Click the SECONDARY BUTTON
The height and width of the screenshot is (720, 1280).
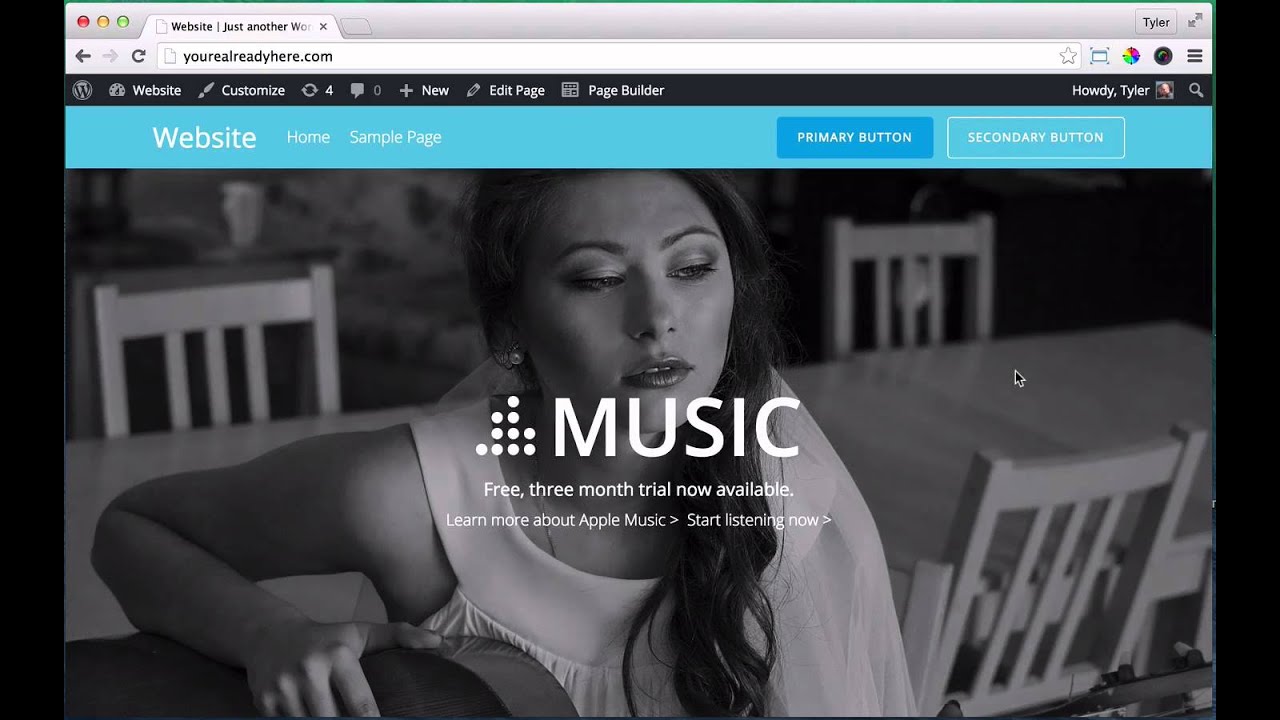pyautogui.click(x=1036, y=138)
